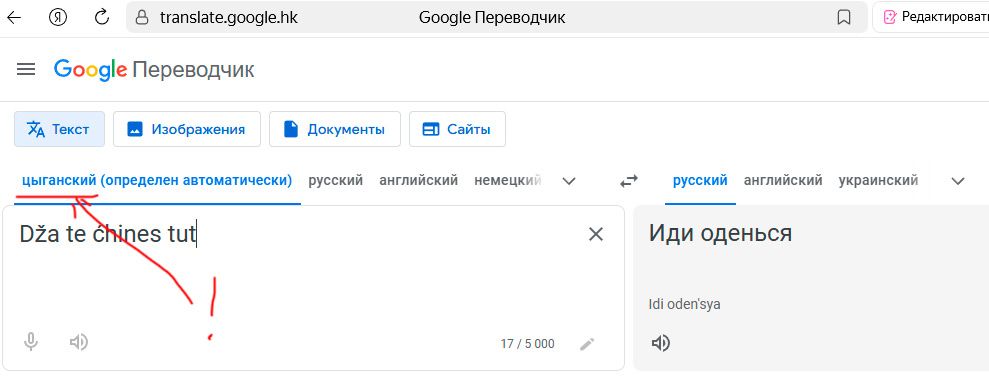Click the translate.google.hk address bar
This screenshot has height=391, width=989.
[x=228, y=18]
